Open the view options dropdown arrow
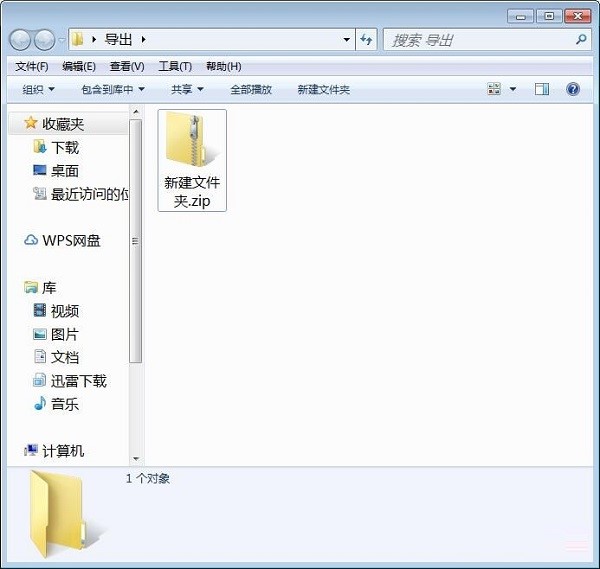The width and height of the screenshot is (600, 569). pos(513,89)
